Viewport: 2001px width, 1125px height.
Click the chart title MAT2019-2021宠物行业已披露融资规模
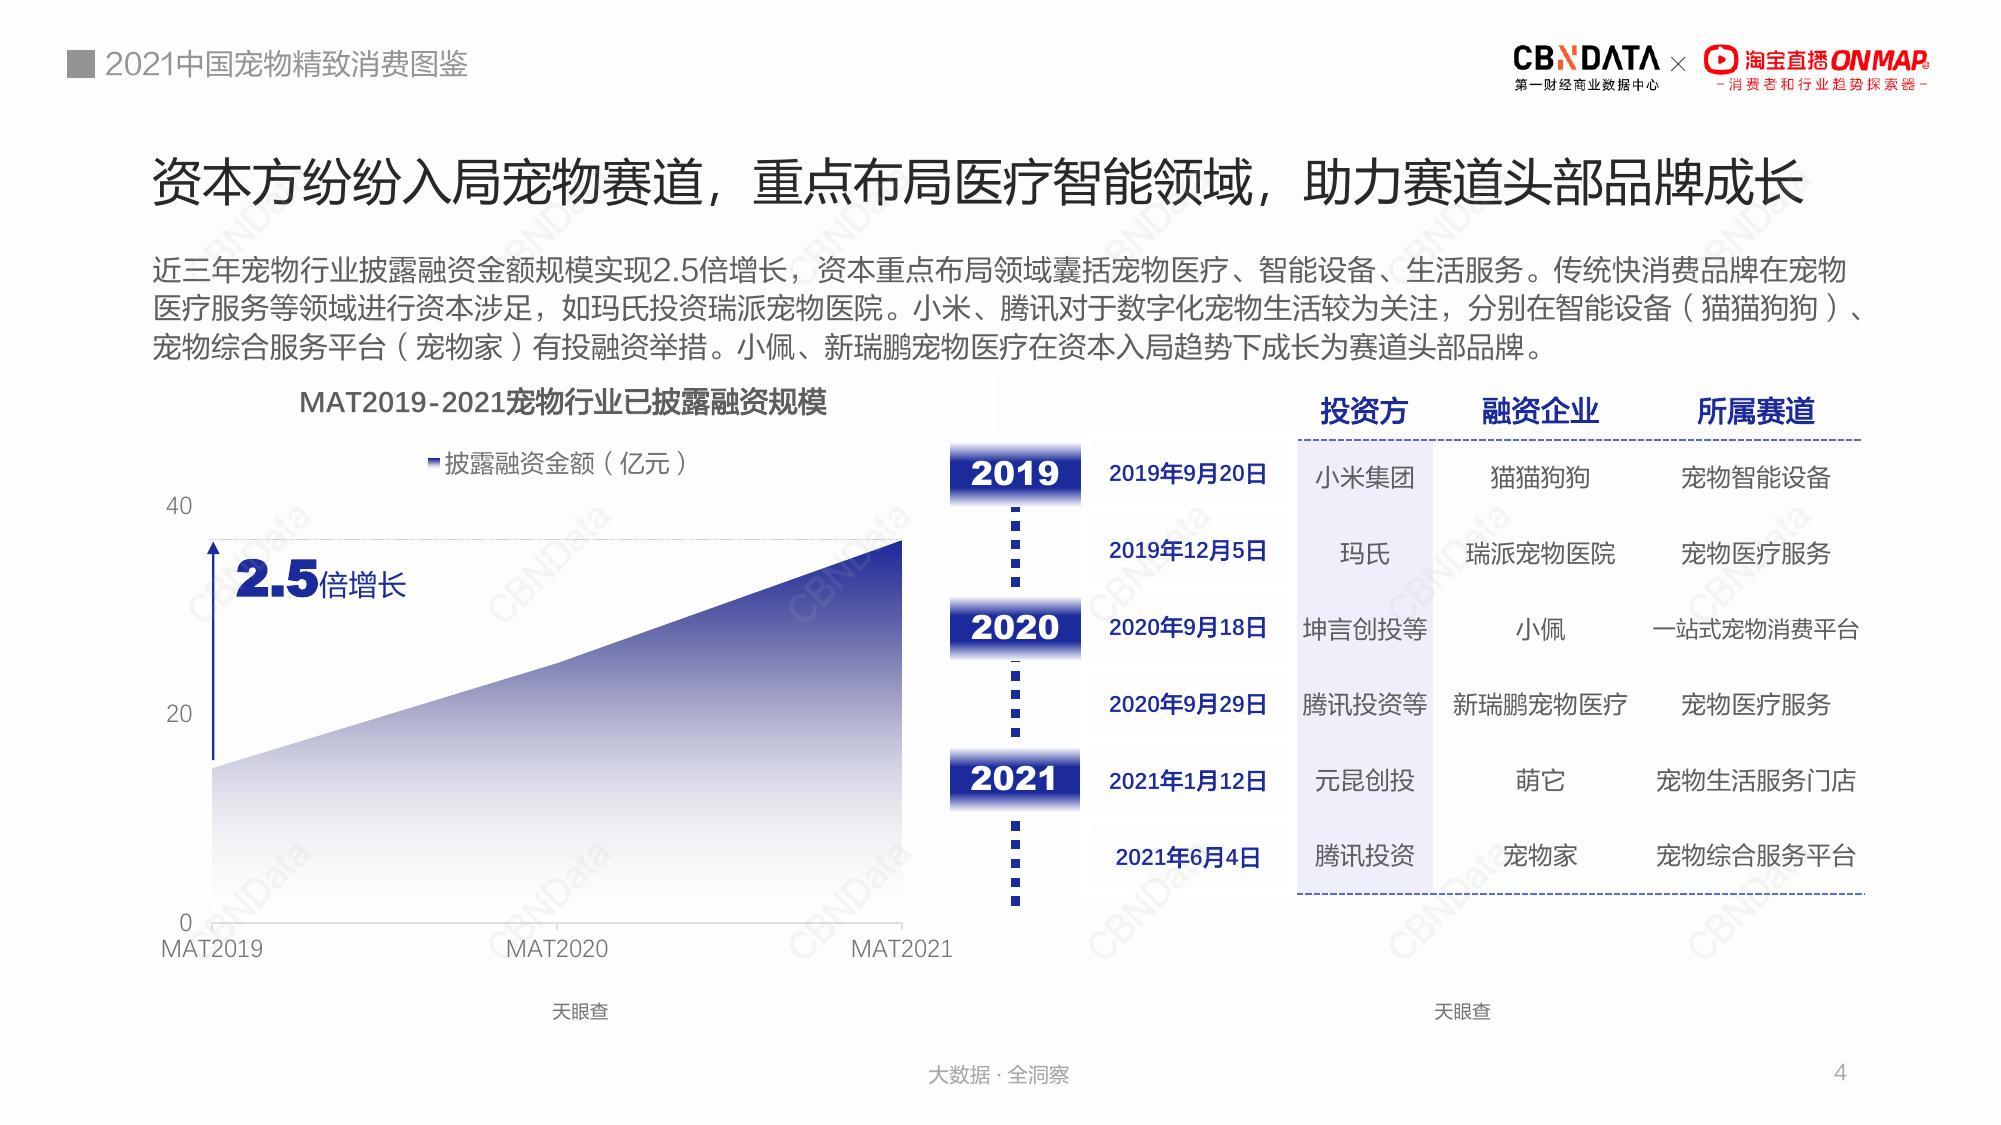[x=563, y=402]
